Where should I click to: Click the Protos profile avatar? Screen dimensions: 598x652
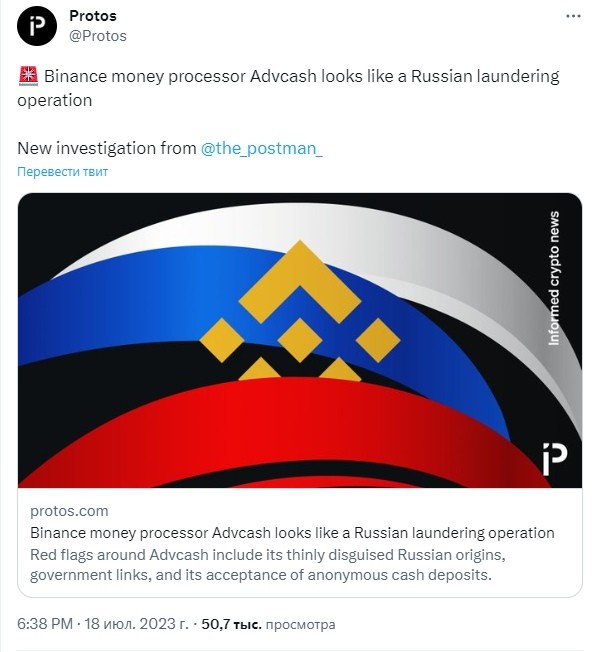tap(37, 26)
